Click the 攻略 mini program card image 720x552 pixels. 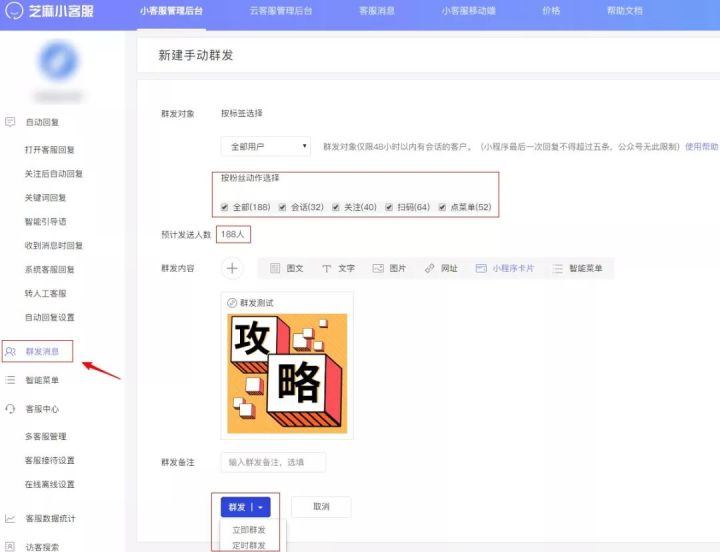(x=287, y=373)
